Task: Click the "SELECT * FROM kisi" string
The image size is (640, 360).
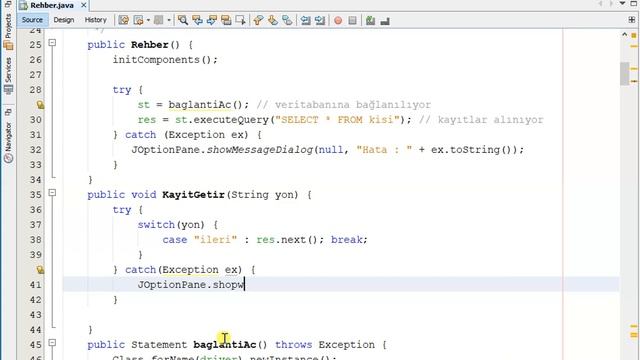Action: (337, 120)
